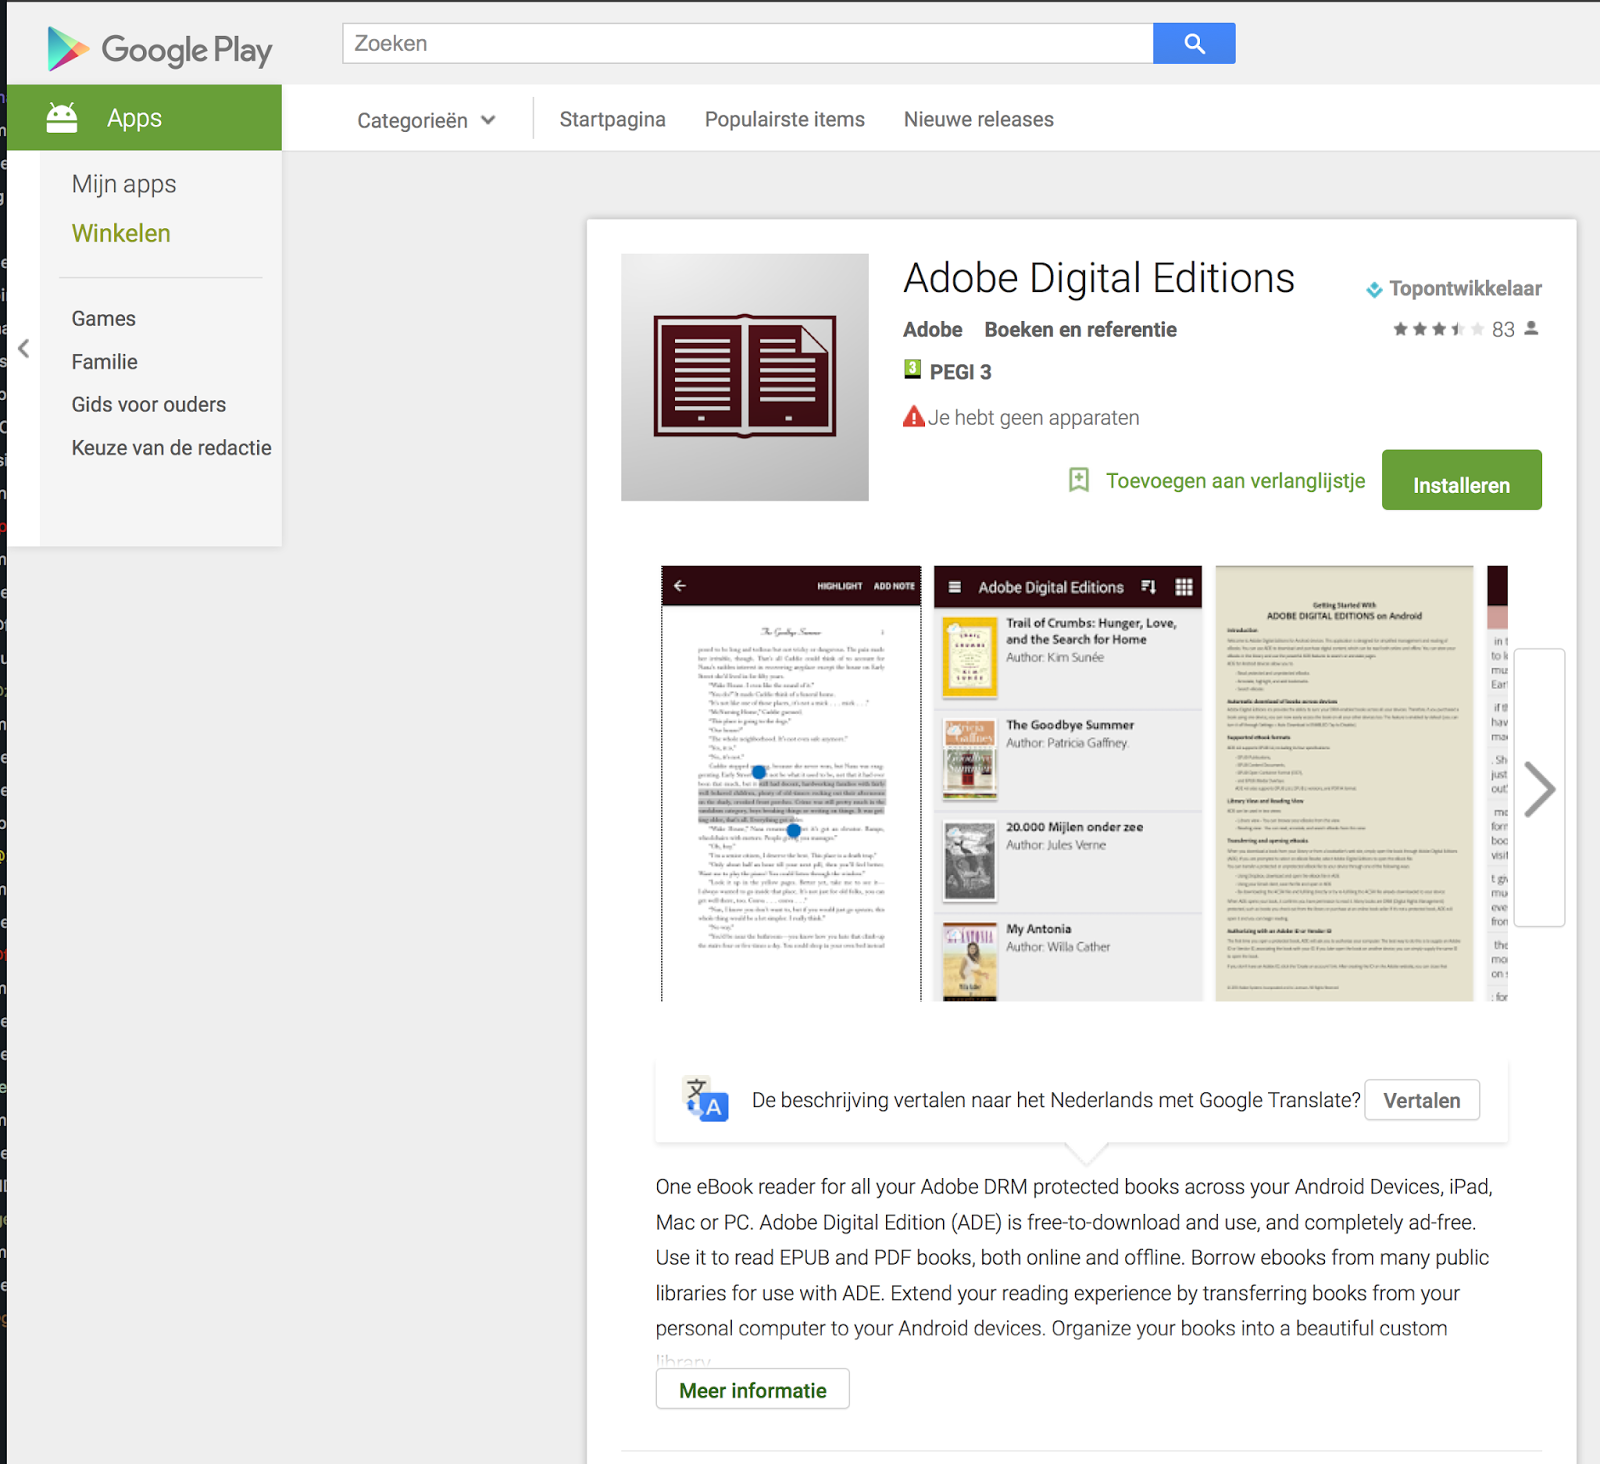Click the Adobe developer link
The width and height of the screenshot is (1600, 1464).
[933, 329]
